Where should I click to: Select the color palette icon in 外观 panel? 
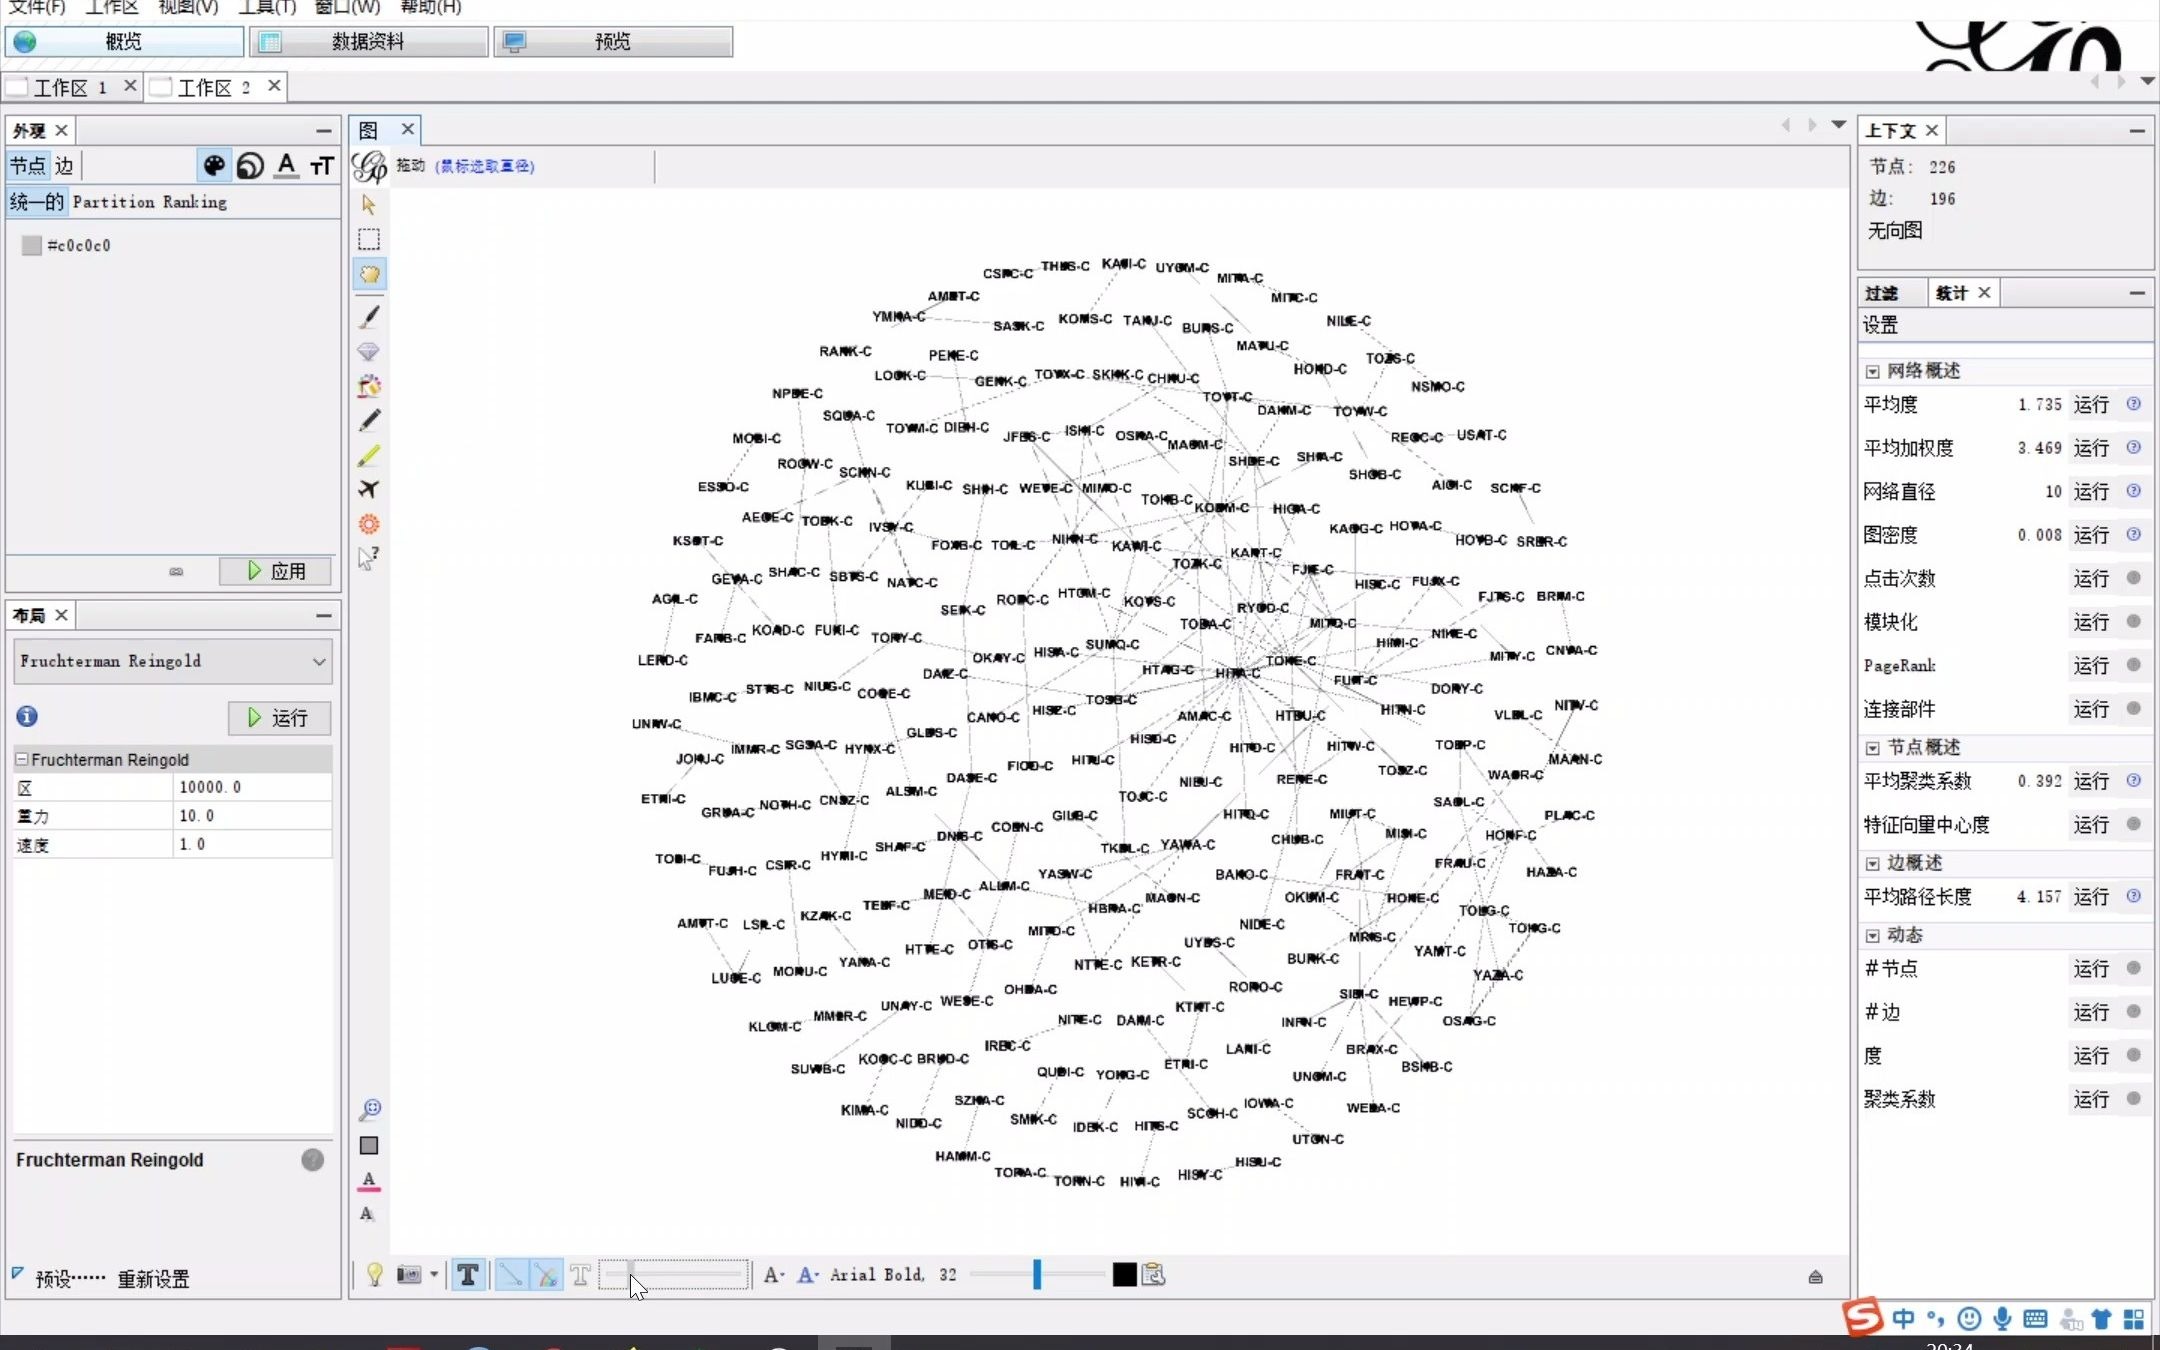point(214,166)
